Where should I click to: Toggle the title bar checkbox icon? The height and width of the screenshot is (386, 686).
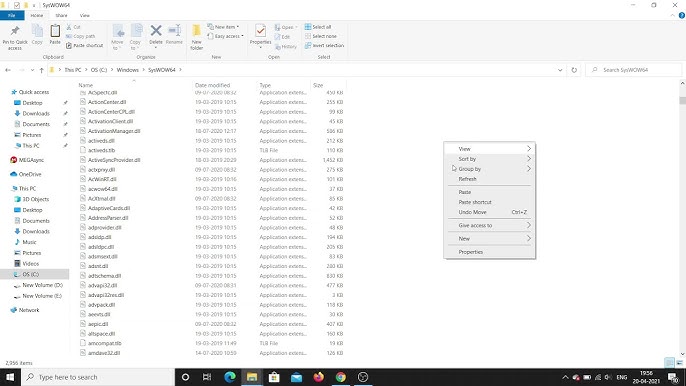click(17, 5)
